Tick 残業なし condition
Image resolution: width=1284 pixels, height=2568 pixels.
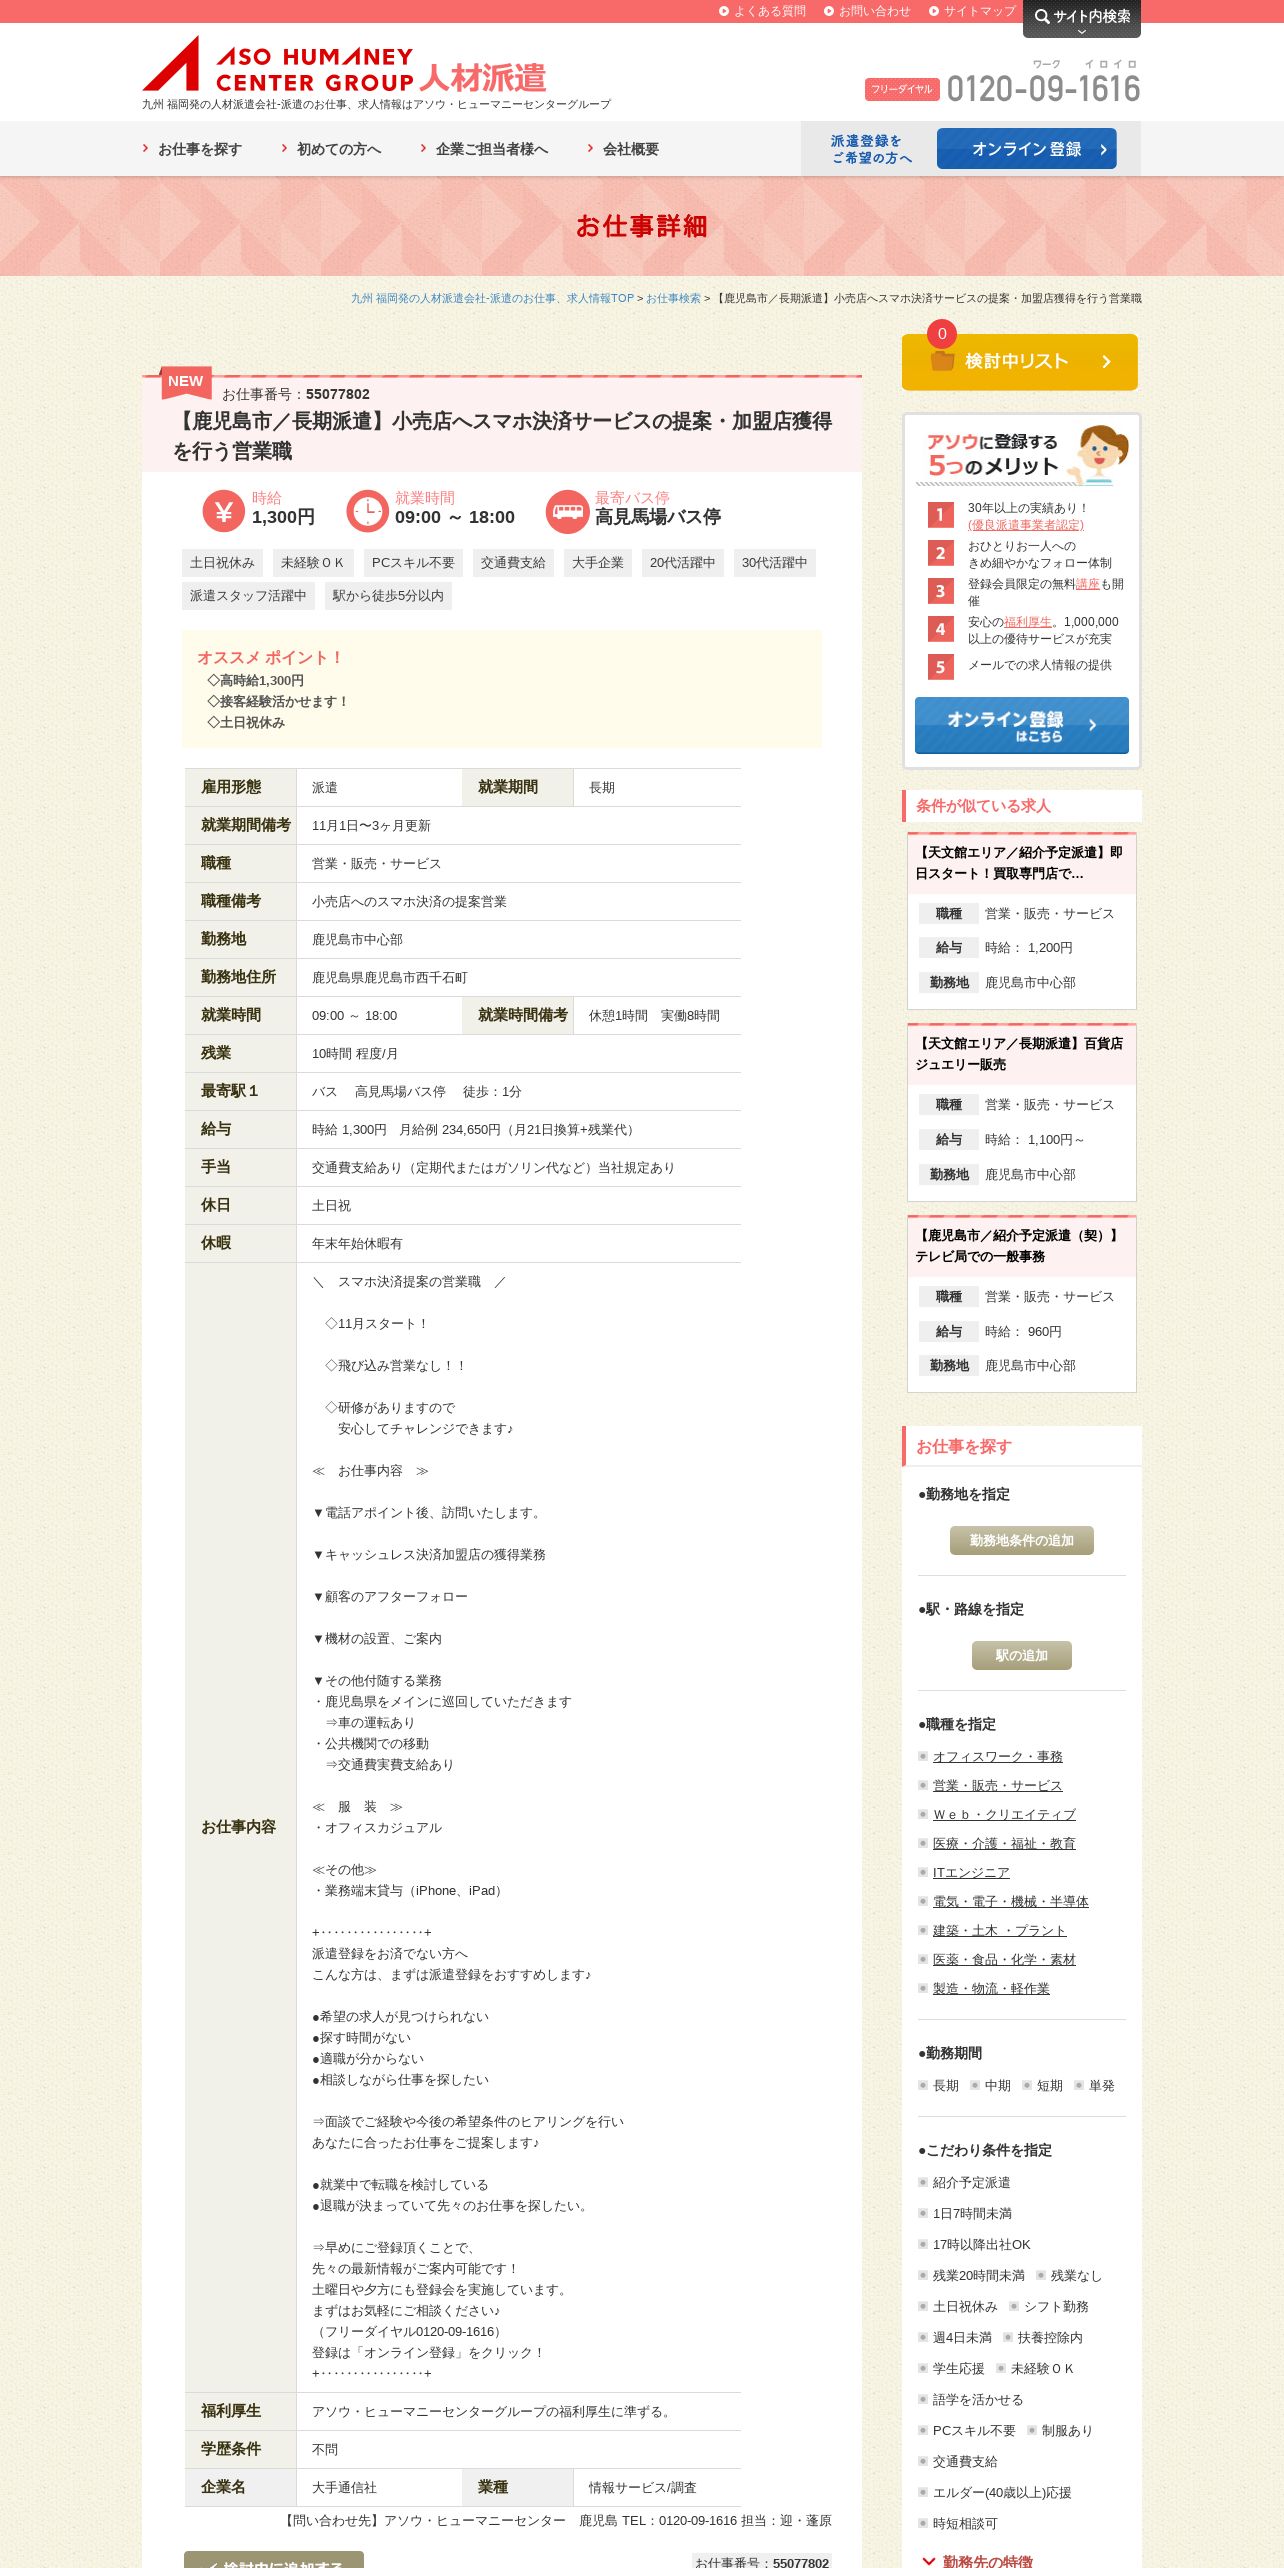point(1070,2275)
